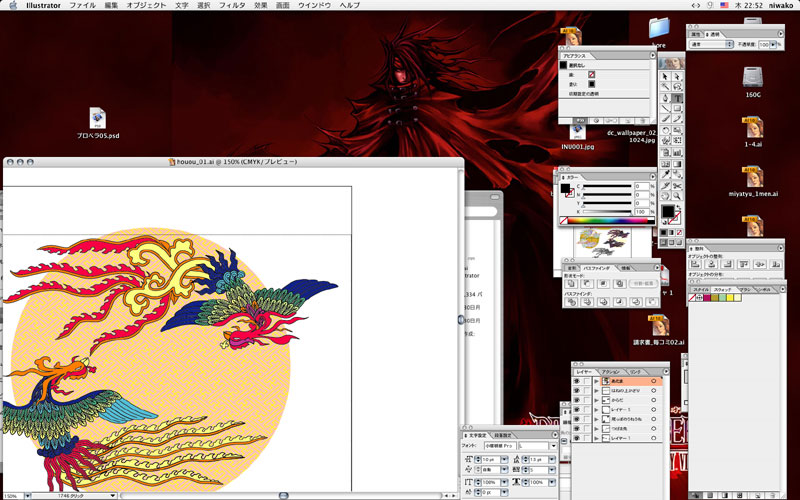The height and width of the screenshot is (500, 800).
Task: Toggle lock box for the あたま layer
Action: click(x=587, y=381)
